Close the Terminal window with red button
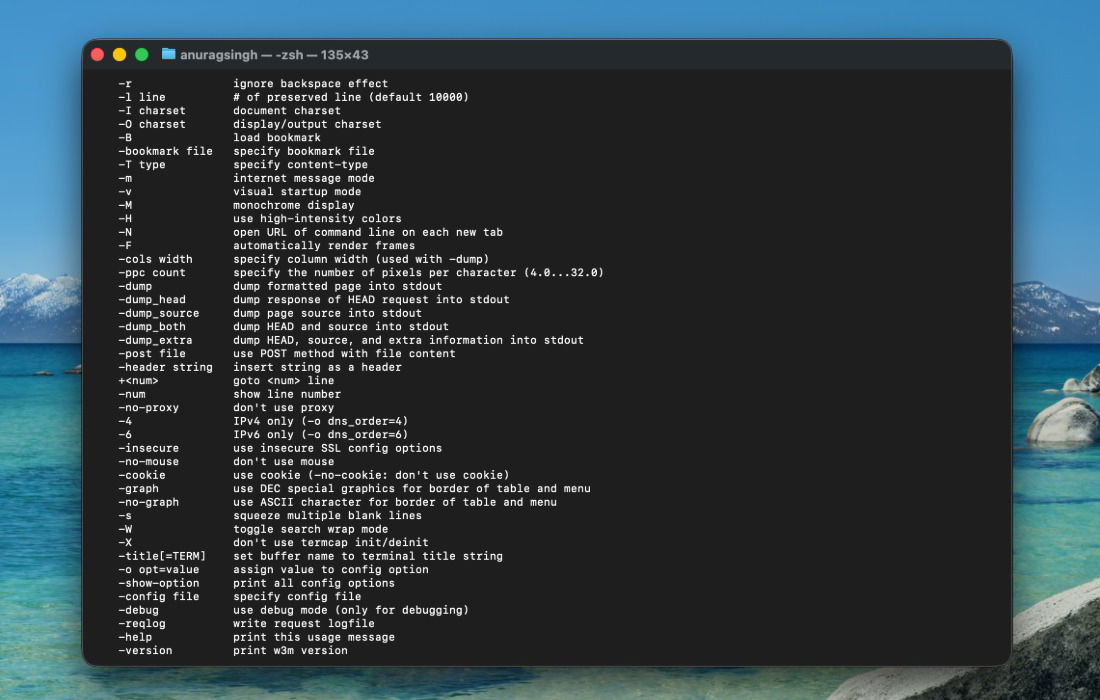This screenshot has width=1100, height=700. pyautogui.click(x=98, y=54)
